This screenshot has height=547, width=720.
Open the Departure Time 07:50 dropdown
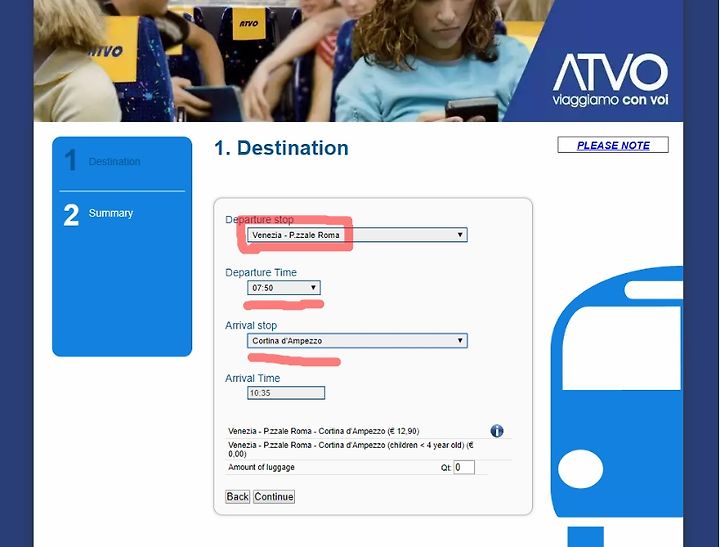284,288
